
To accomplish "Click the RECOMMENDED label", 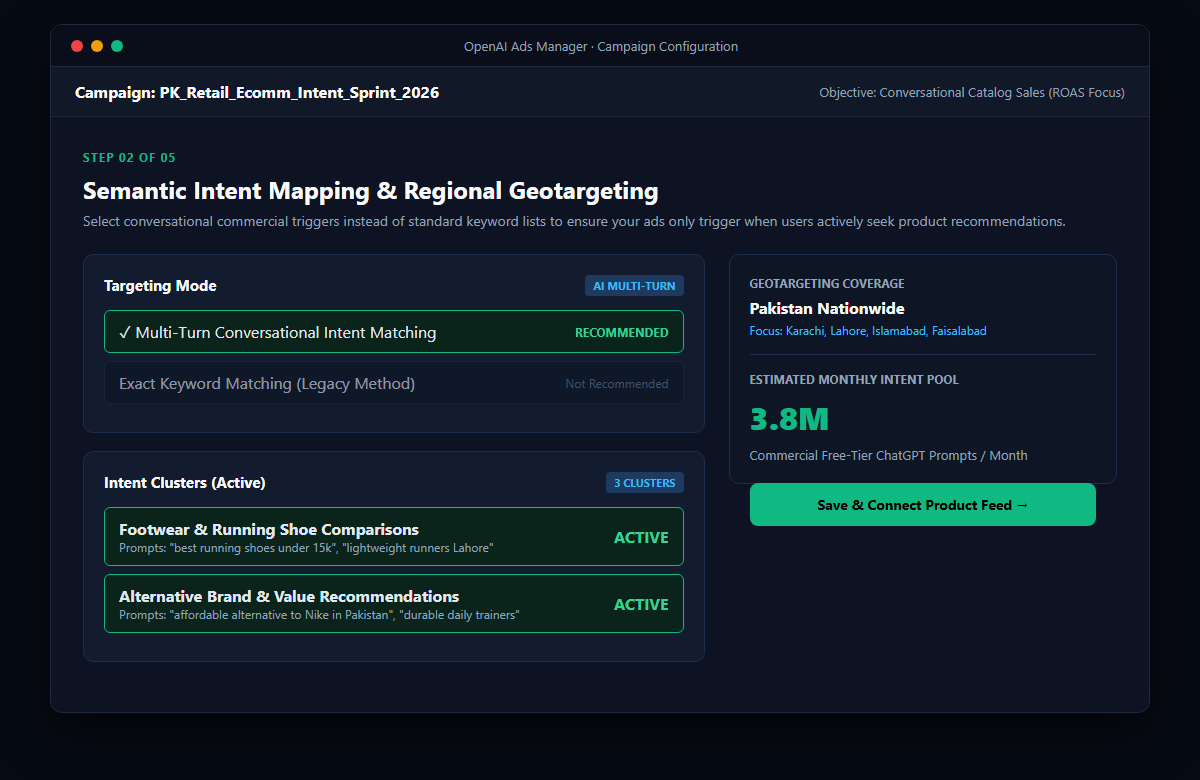I will [621, 333].
